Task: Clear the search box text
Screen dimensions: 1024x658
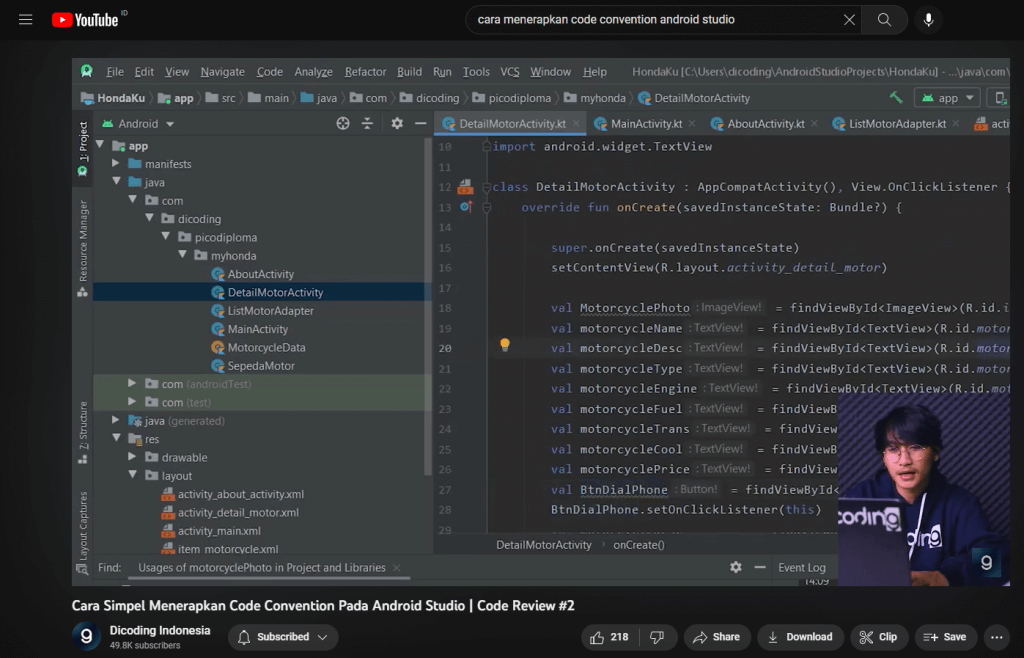Action: [x=849, y=20]
